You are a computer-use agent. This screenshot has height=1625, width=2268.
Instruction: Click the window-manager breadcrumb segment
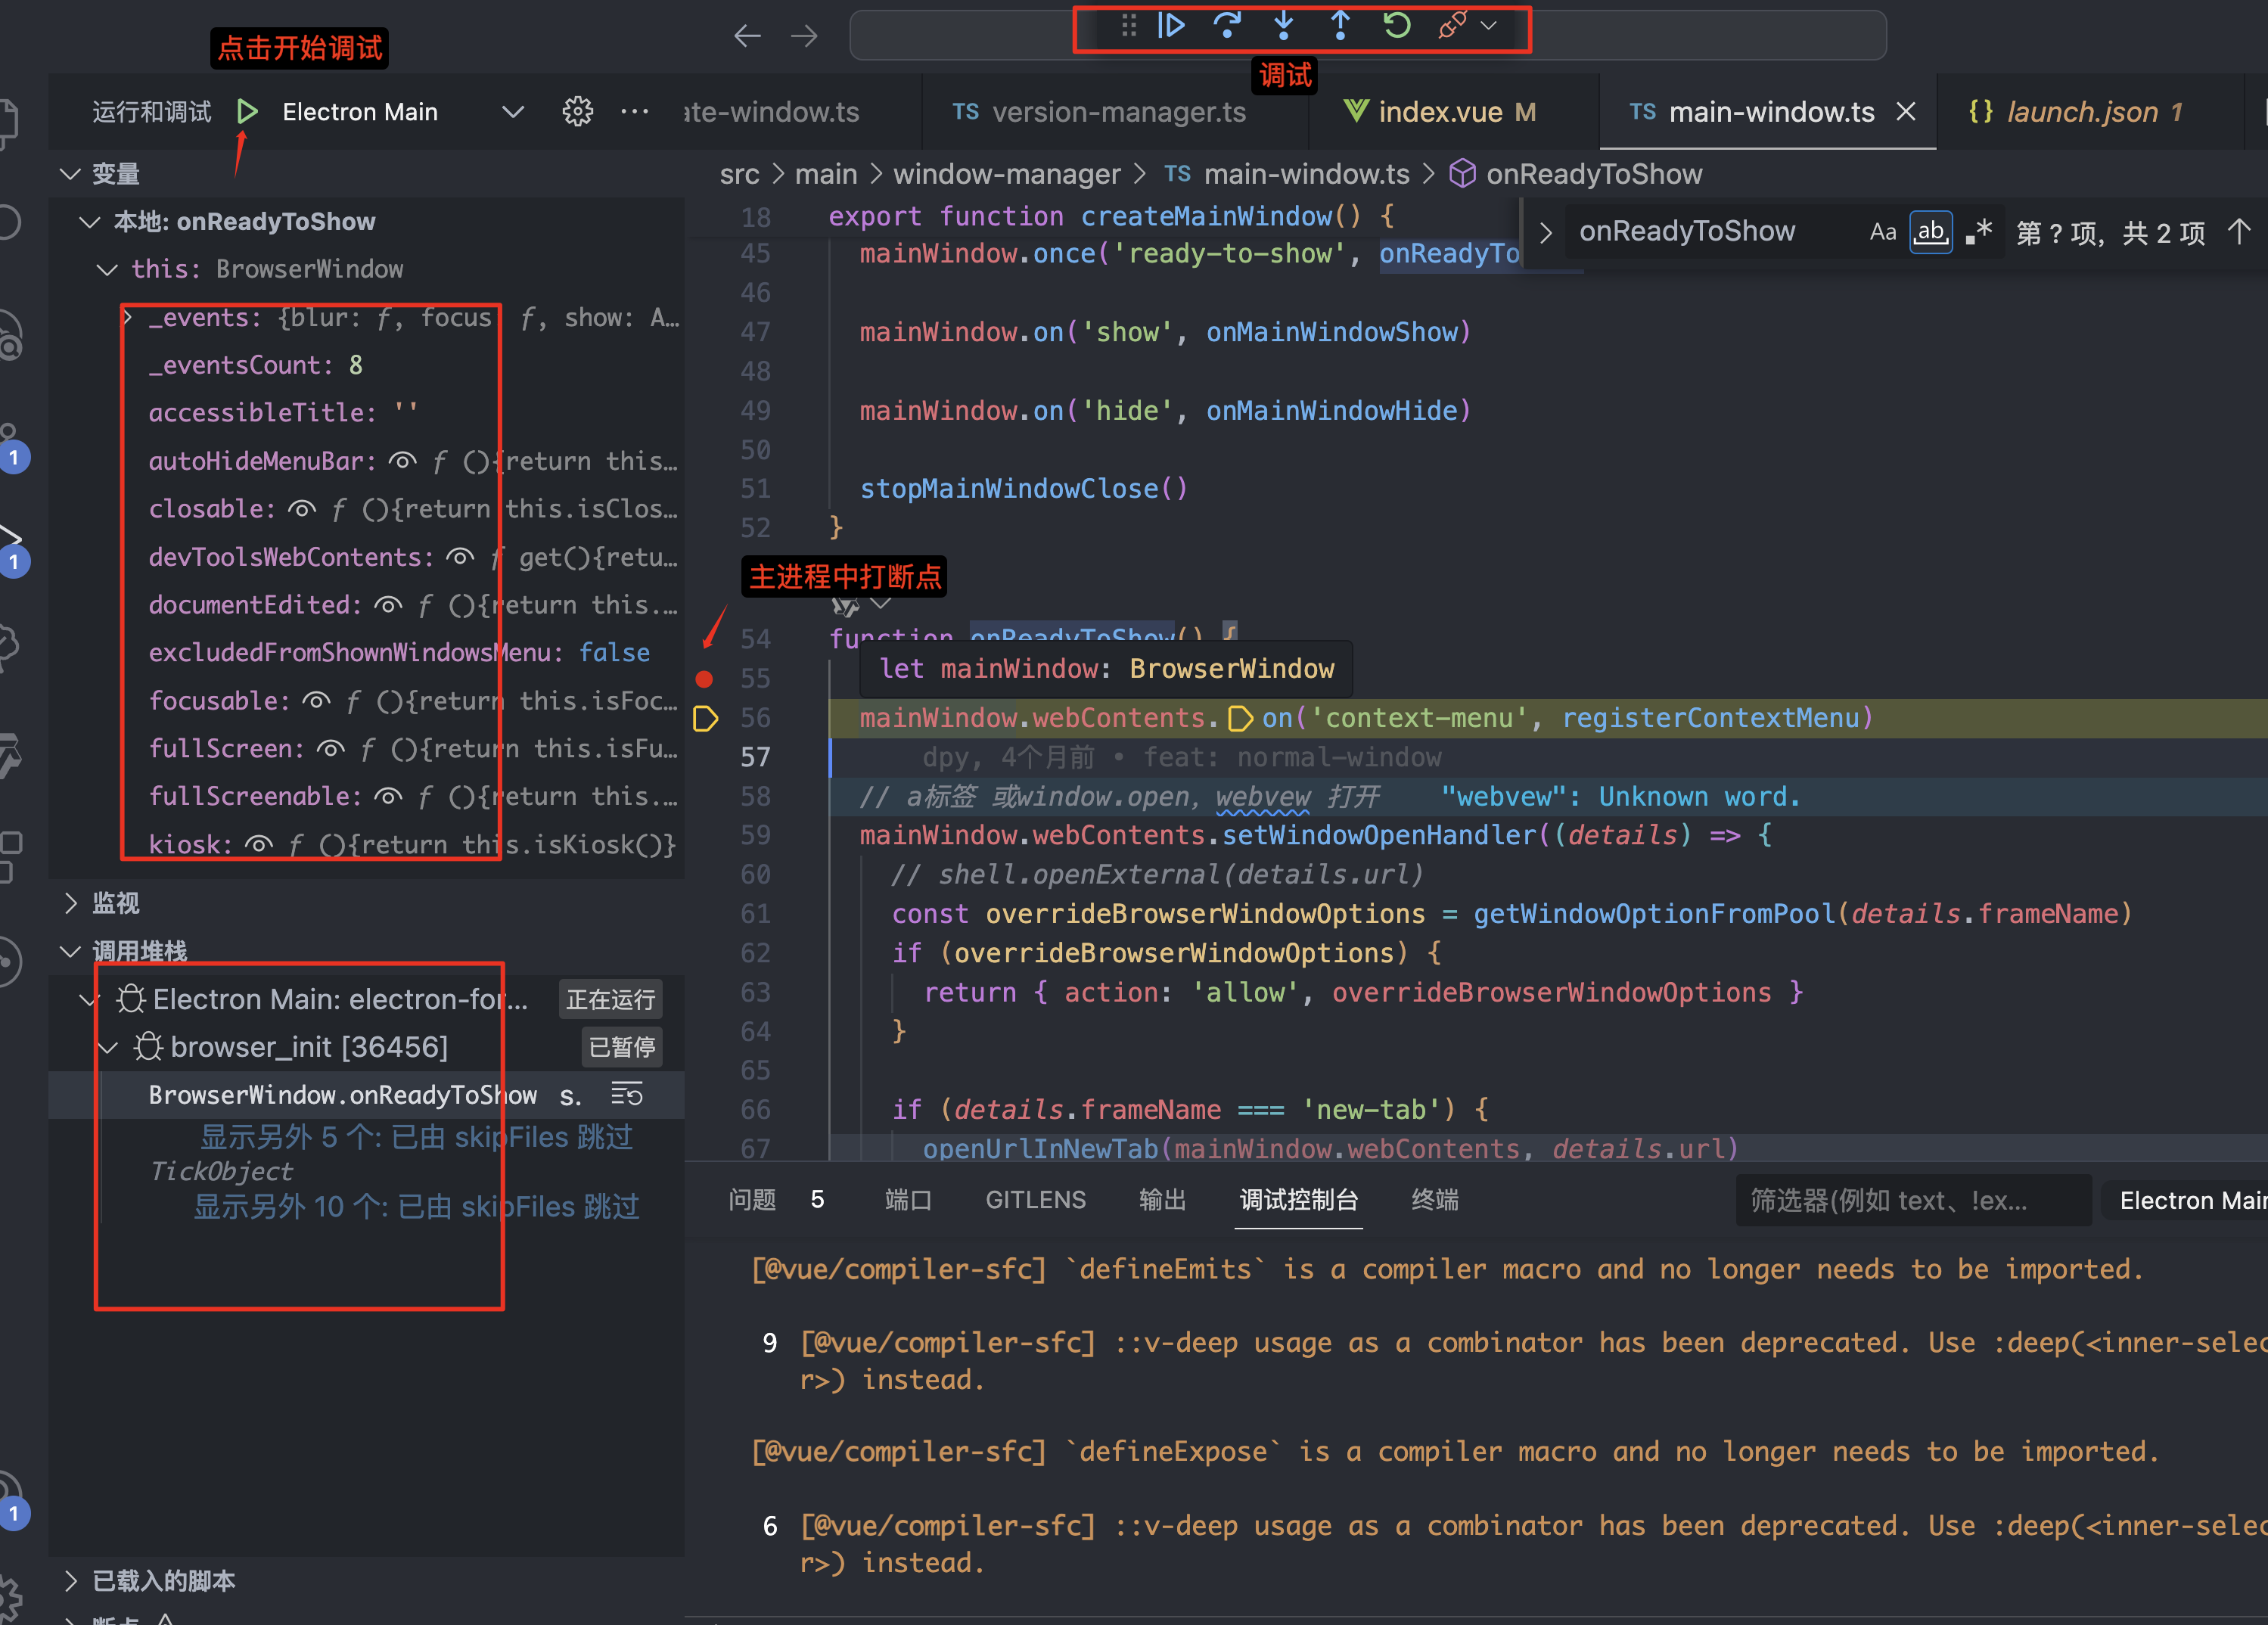[1006, 174]
